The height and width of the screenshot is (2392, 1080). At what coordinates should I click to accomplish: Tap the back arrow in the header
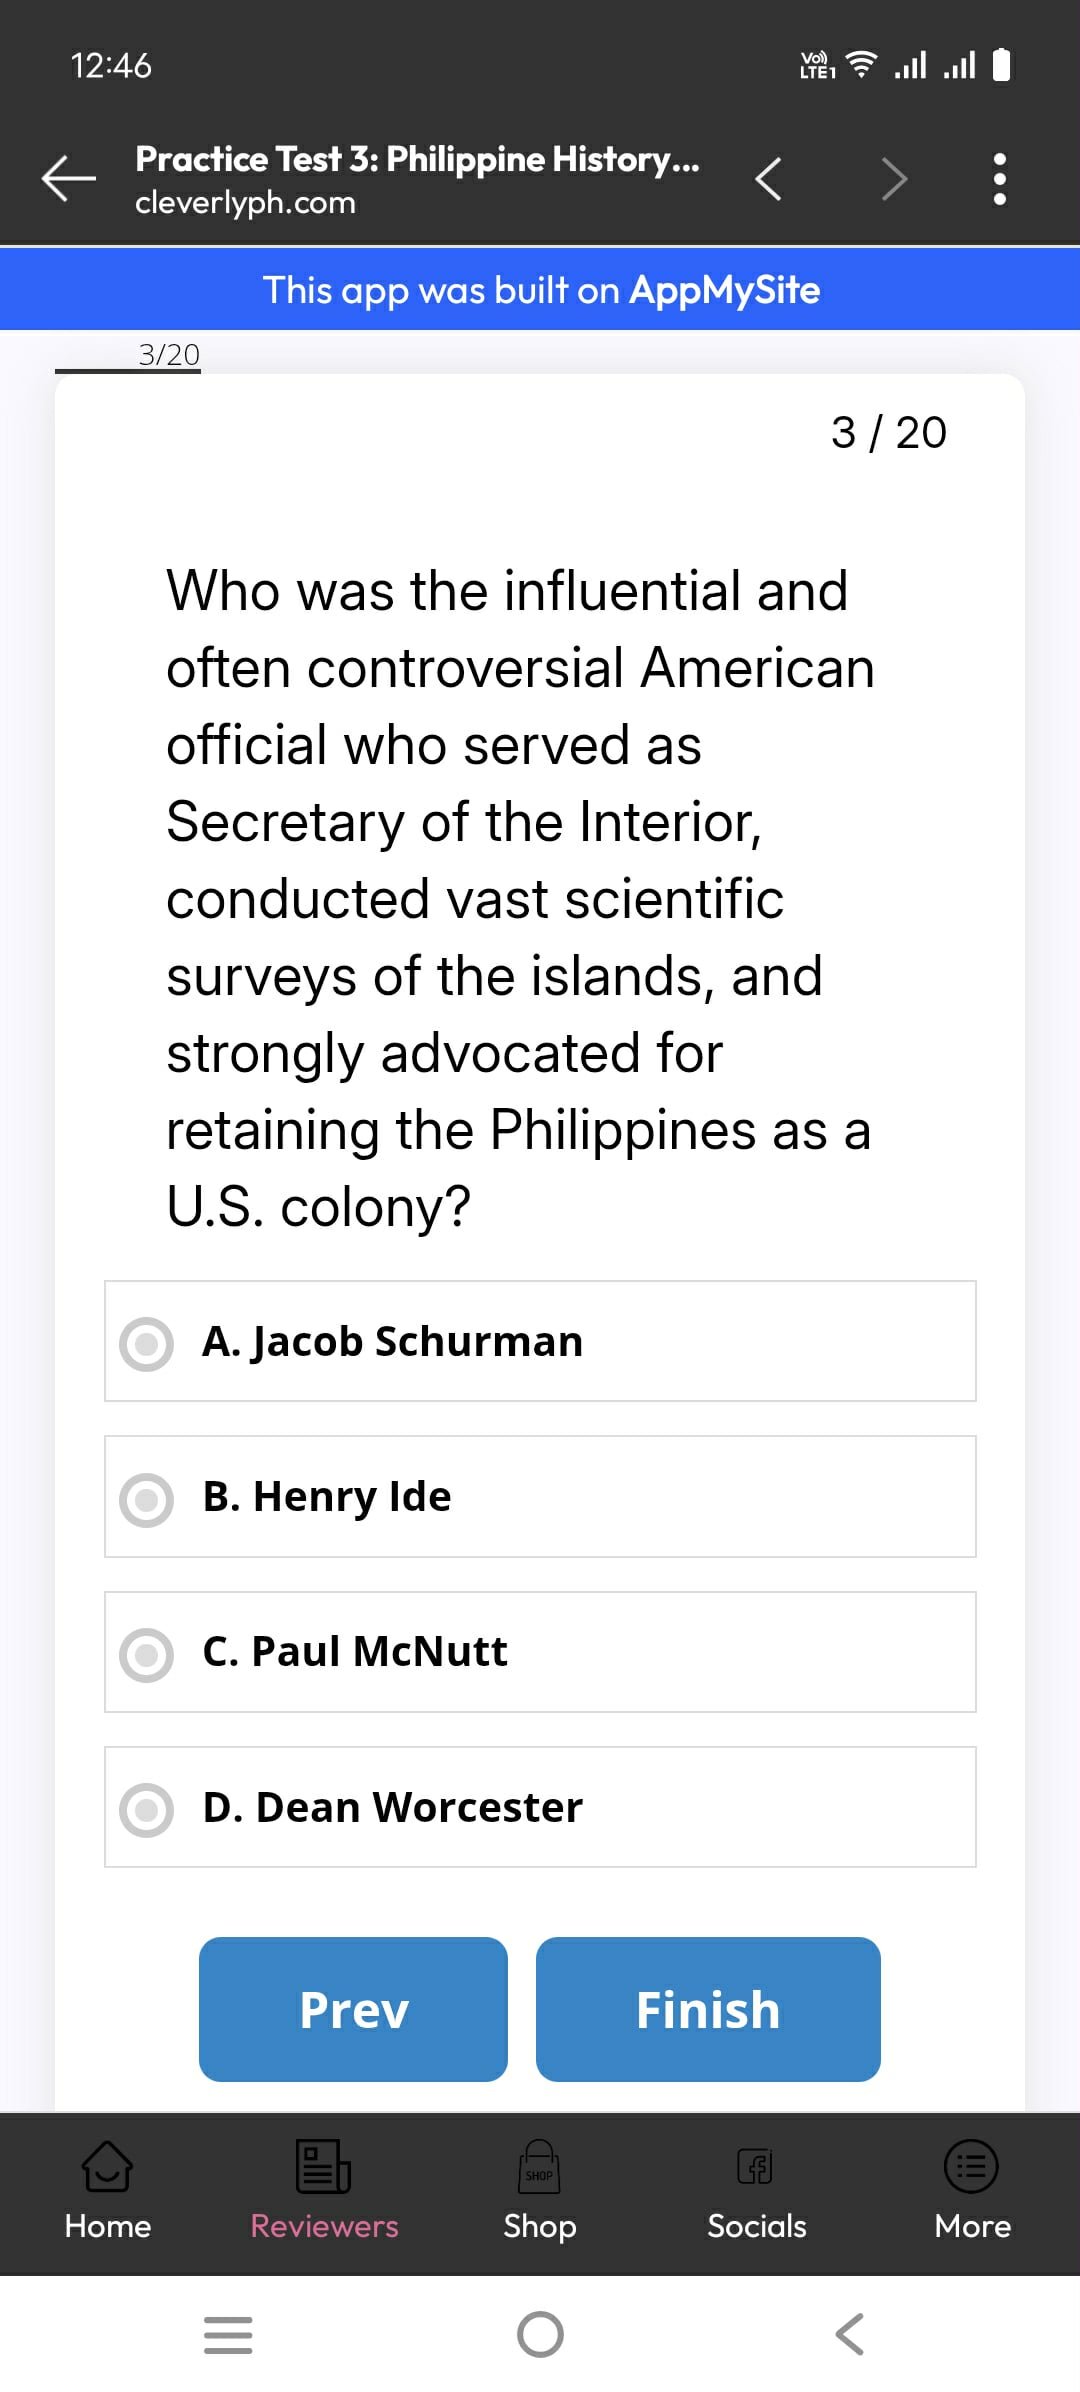[x=68, y=180]
